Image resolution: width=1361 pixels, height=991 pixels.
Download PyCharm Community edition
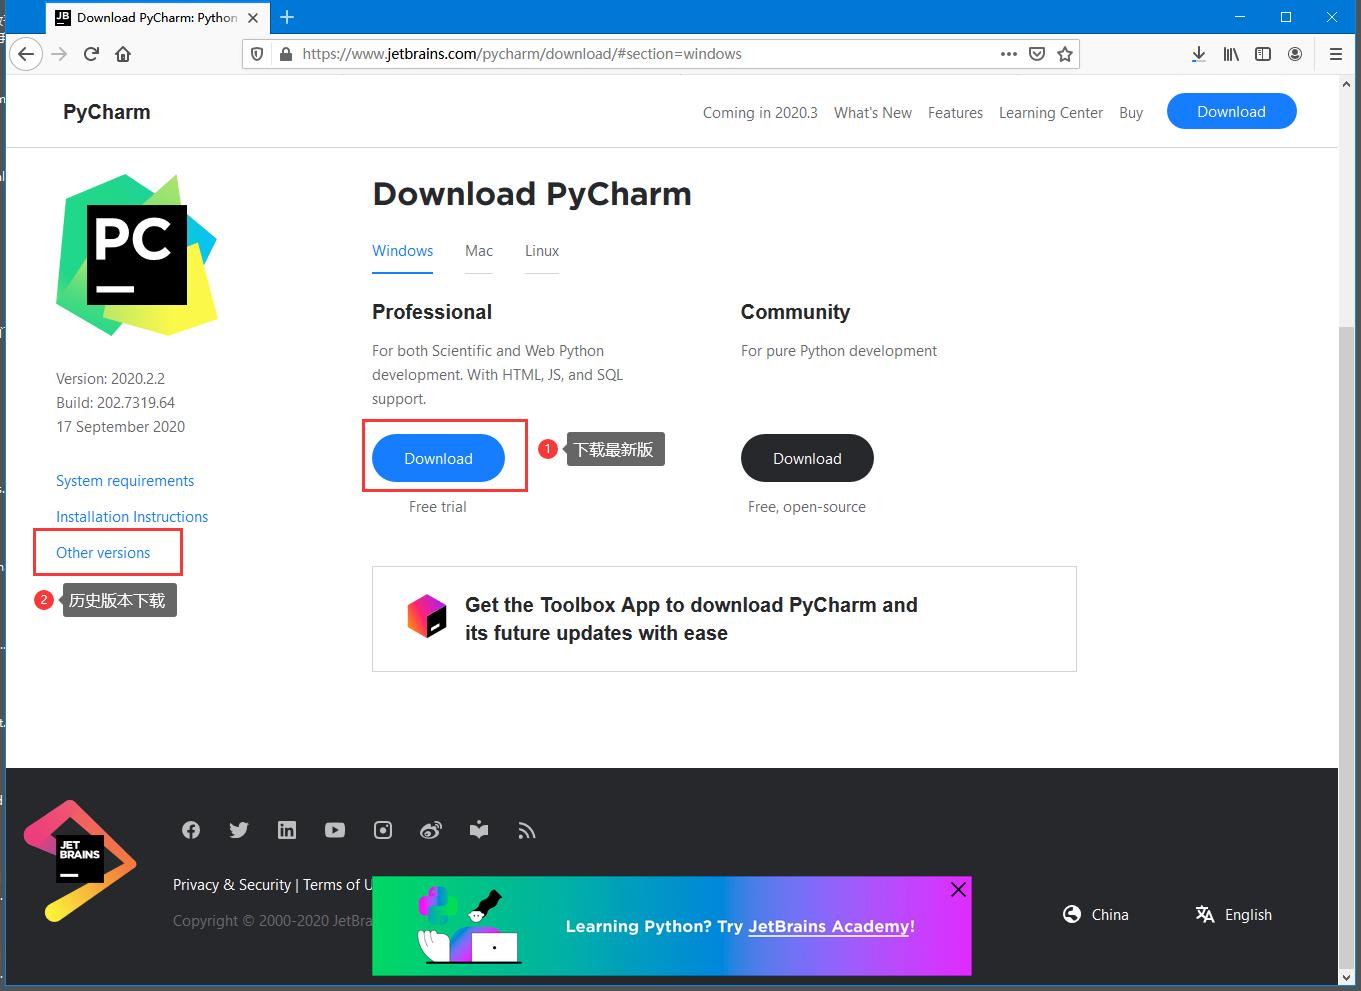coord(807,458)
